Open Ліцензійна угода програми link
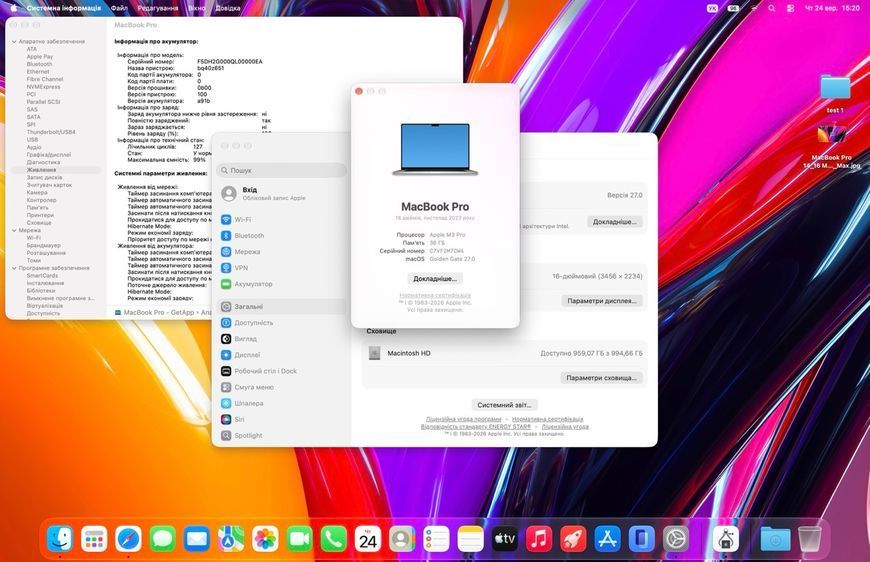Screen dimensions: 870x562 (463, 419)
